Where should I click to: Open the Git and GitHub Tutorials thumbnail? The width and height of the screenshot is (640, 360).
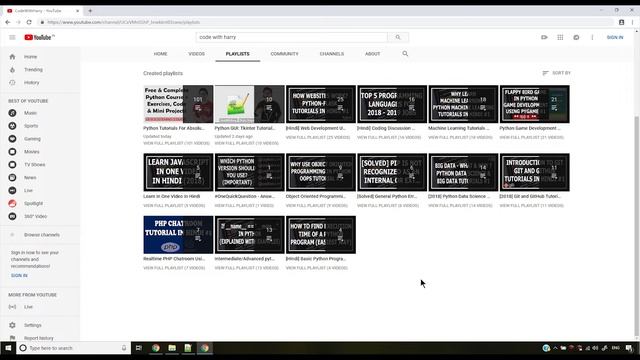click(x=535, y=172)
